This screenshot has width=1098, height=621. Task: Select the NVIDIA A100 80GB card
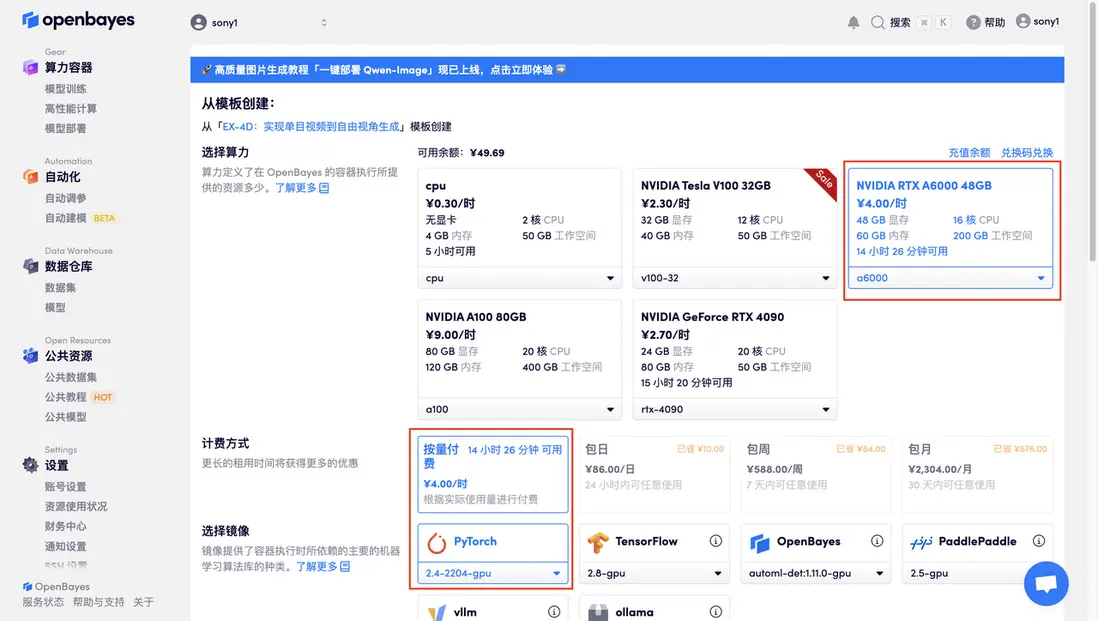click(520, 358)
